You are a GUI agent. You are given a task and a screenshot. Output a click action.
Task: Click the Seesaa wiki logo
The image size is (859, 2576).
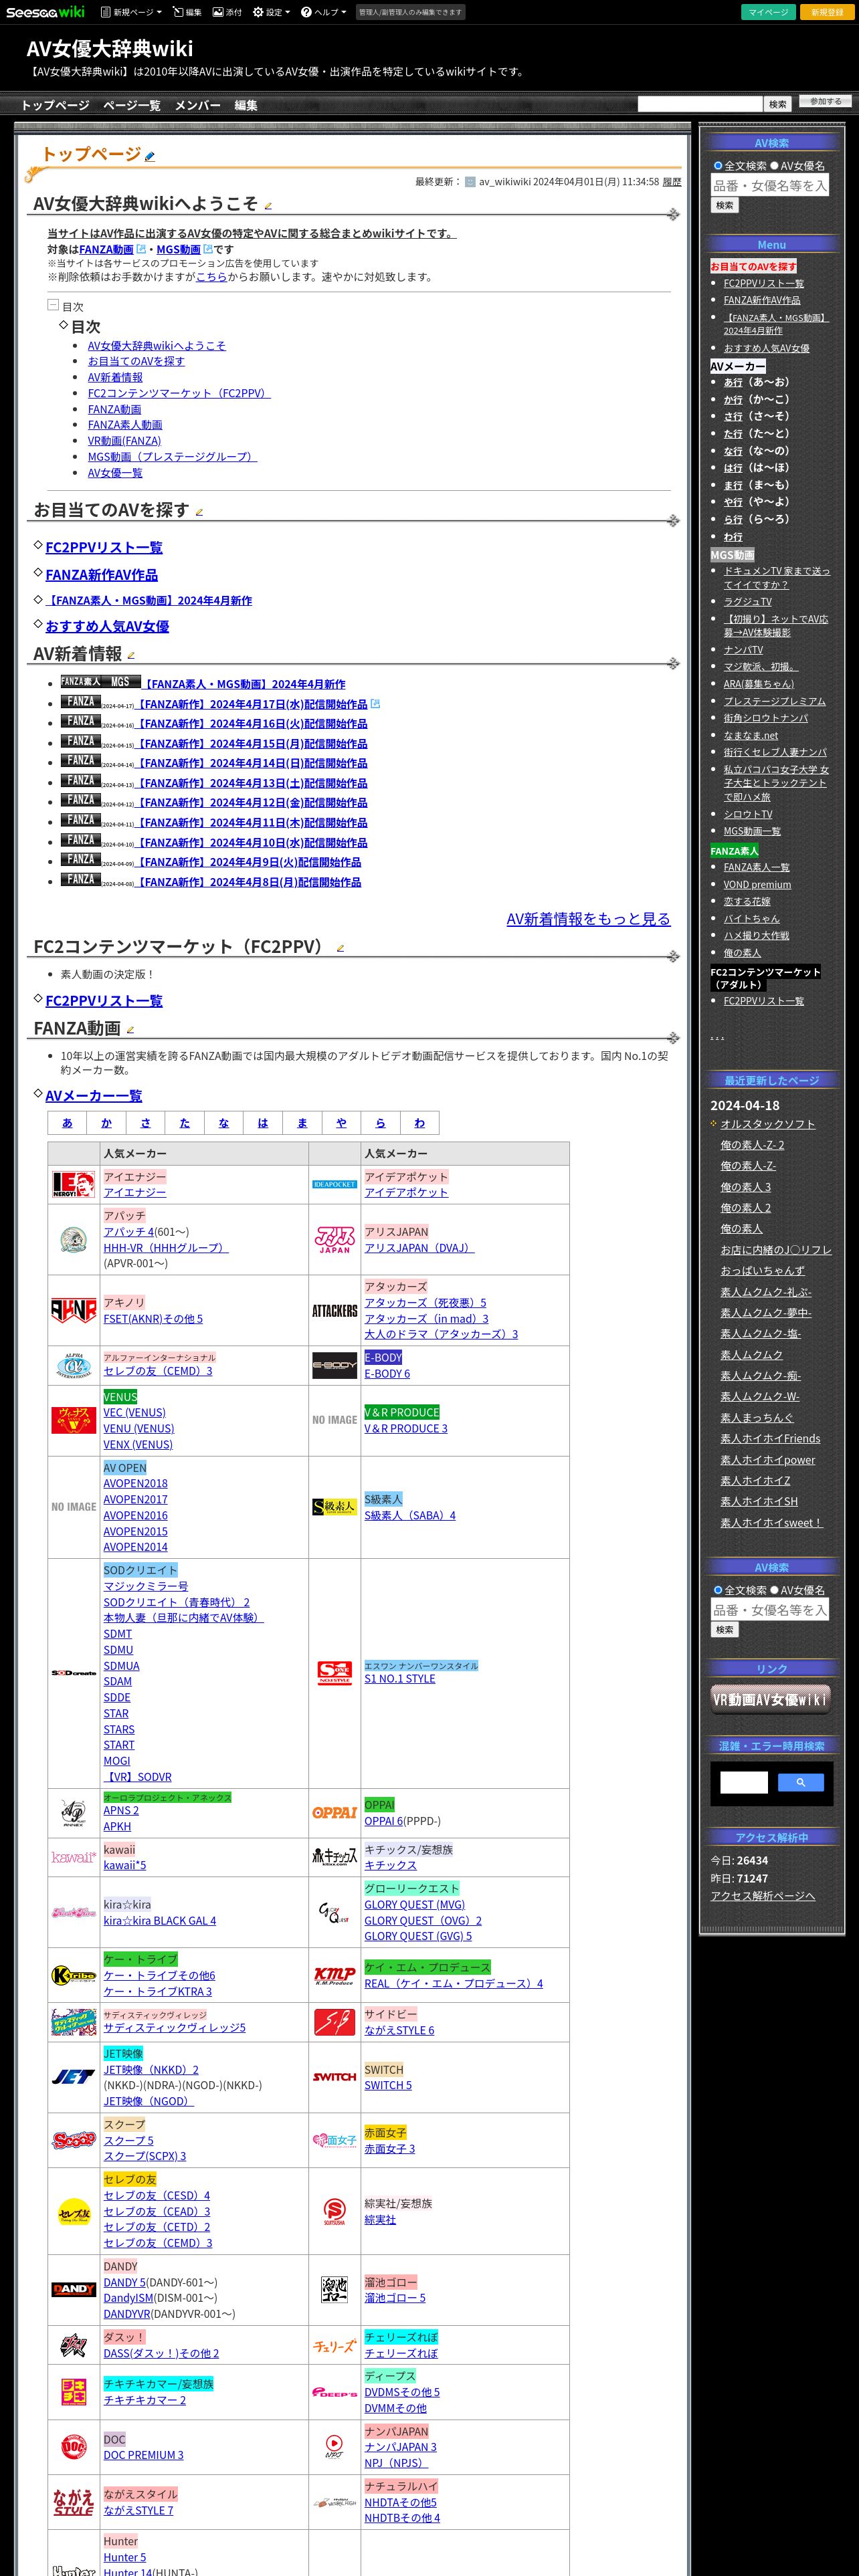[x=46, y=12]
